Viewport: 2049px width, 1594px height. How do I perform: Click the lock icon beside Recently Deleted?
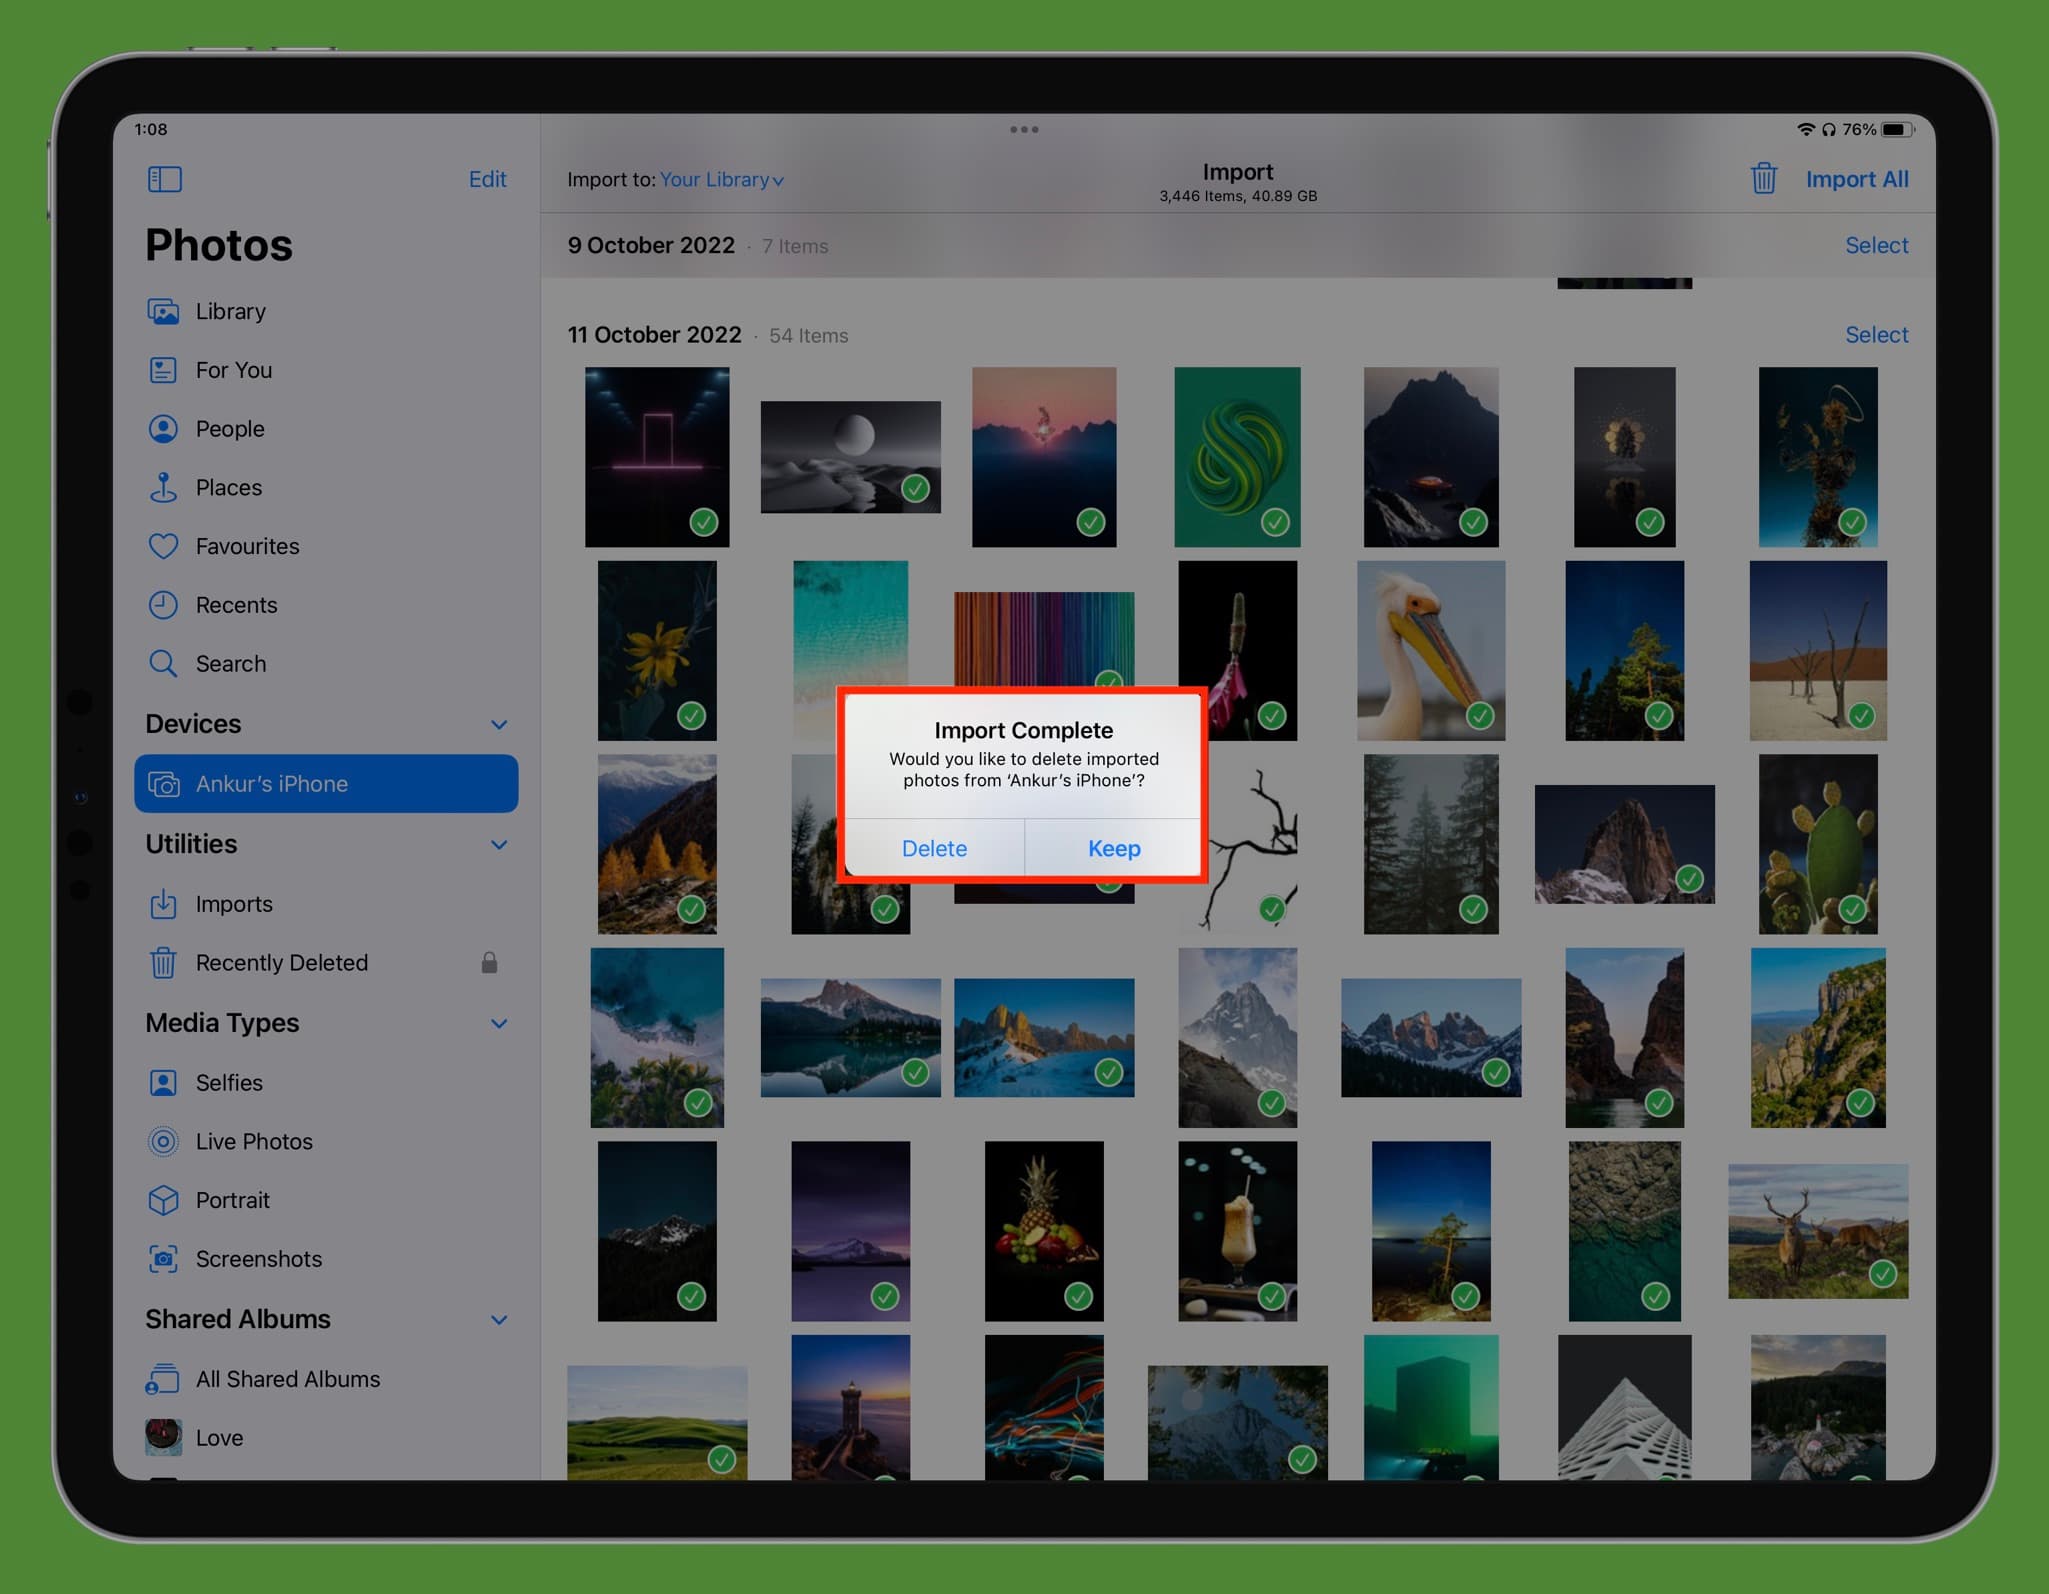pyautogui.click(x=489, y=962)
